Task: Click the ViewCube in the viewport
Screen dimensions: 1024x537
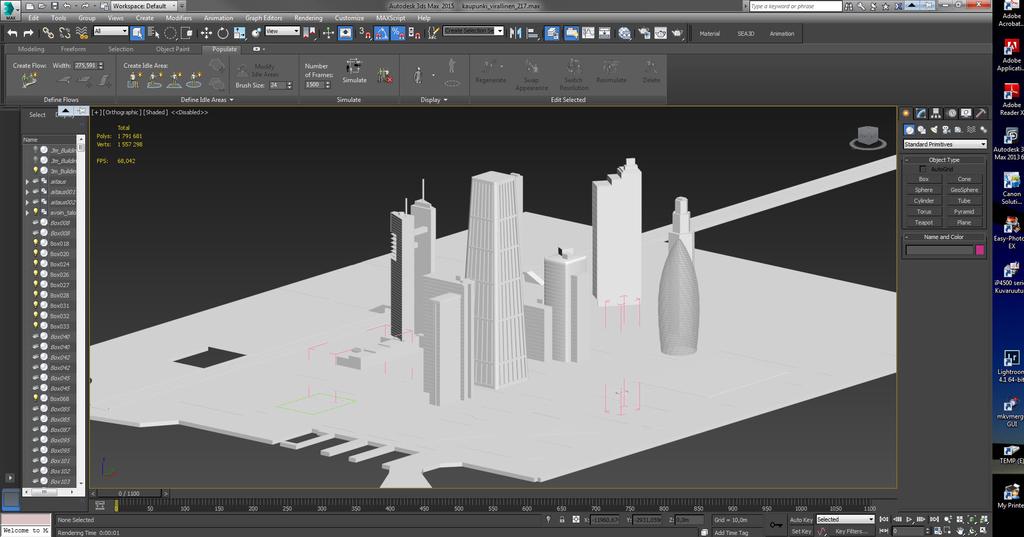Action: [868, 137]
